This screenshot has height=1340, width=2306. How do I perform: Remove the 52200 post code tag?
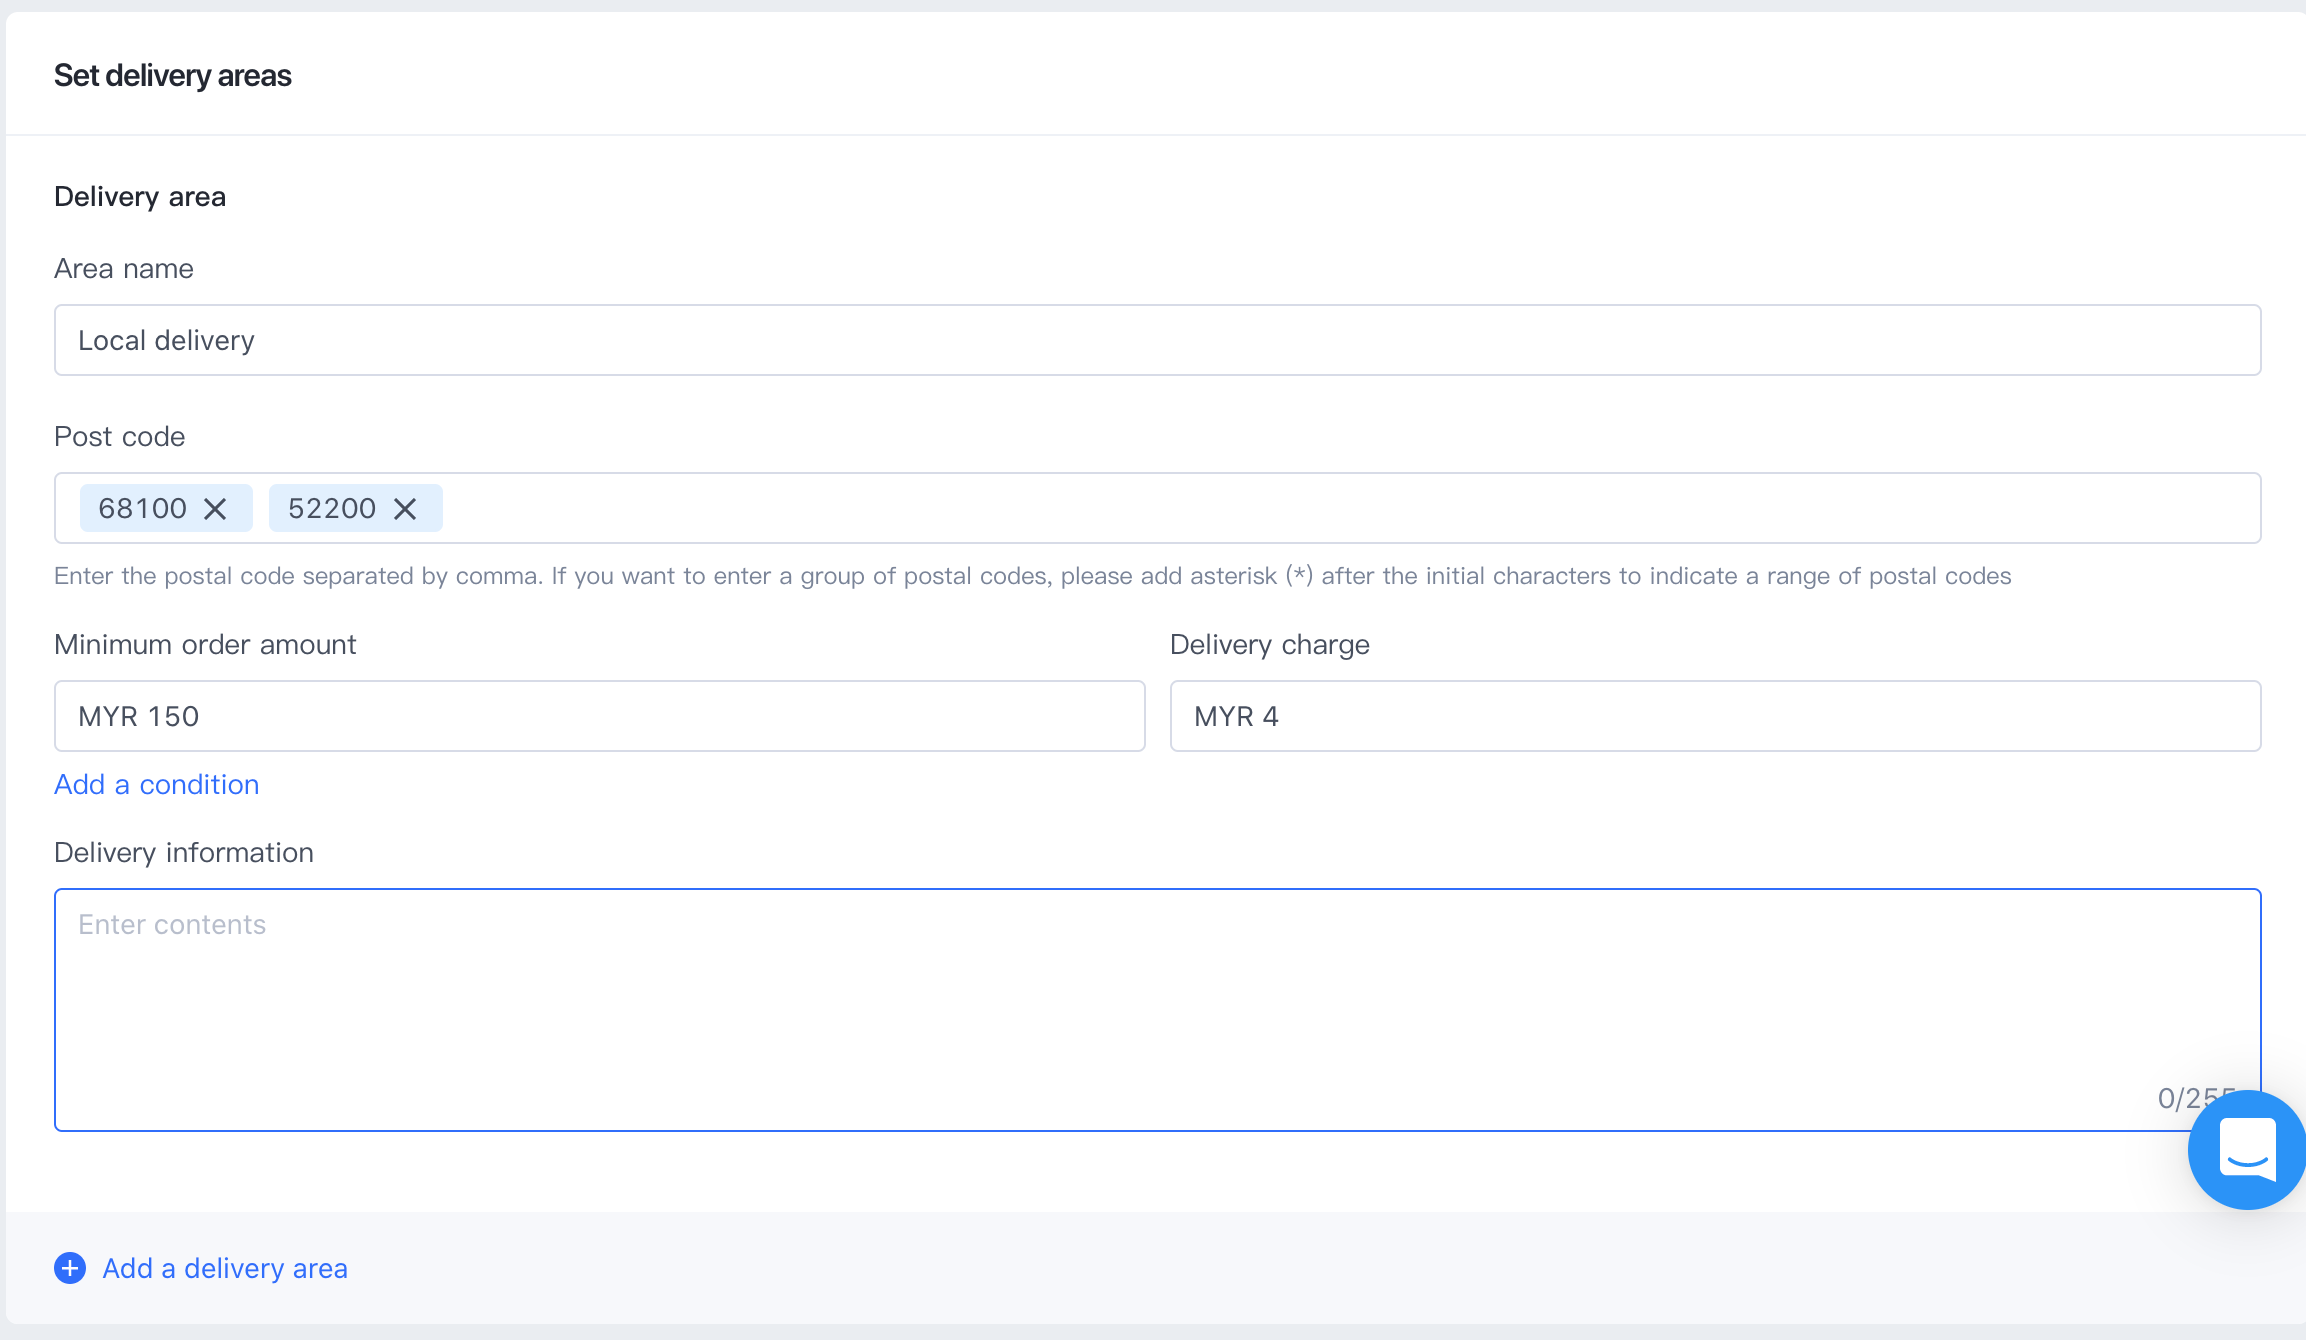coord(405,509)
